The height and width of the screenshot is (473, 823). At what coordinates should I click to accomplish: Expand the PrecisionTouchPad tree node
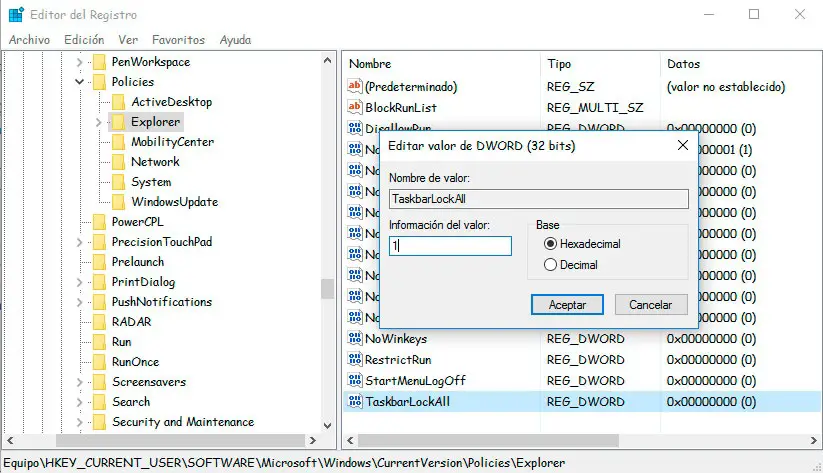tap(79, 242)
